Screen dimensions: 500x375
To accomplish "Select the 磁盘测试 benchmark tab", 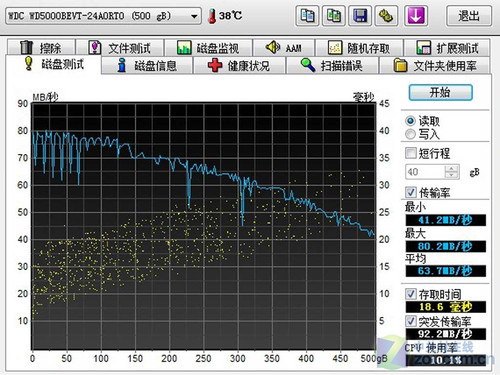I will (x=53, y=64).
